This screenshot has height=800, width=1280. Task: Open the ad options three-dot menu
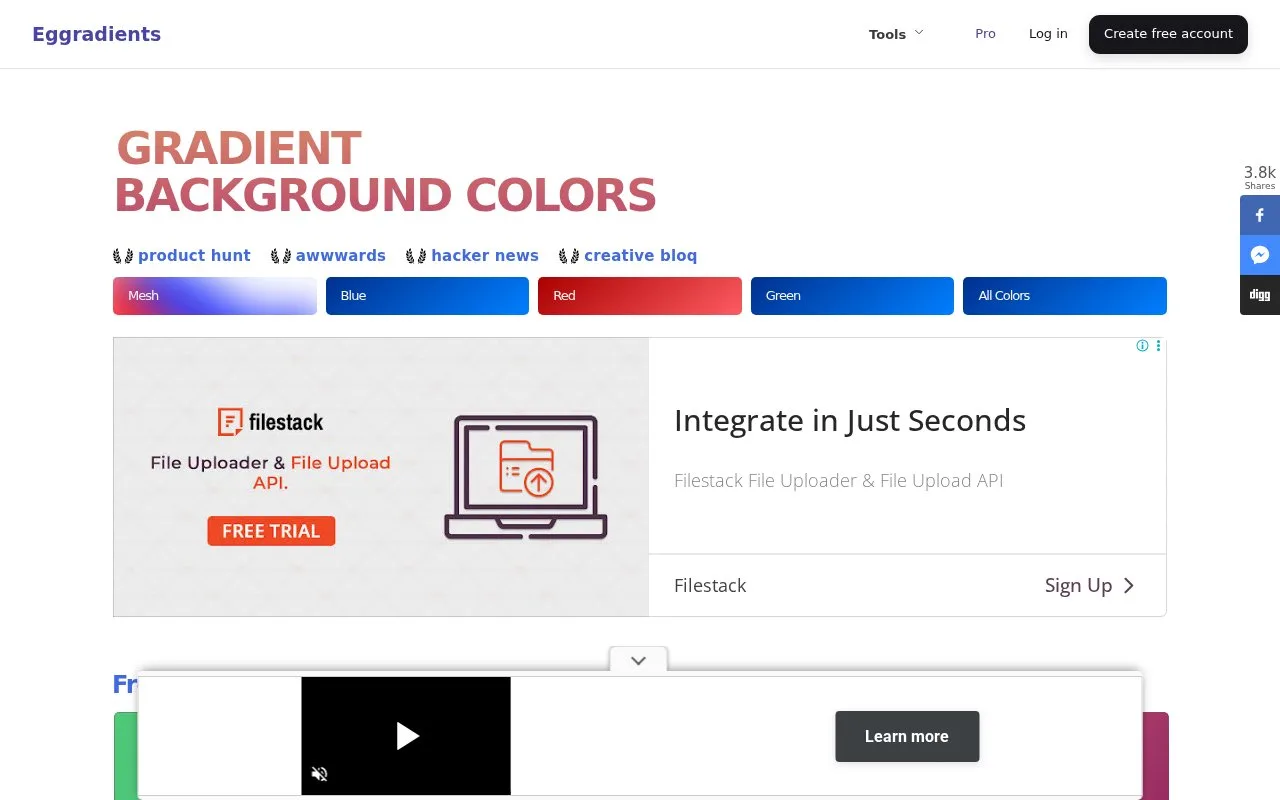click(x=1158, y=346)
